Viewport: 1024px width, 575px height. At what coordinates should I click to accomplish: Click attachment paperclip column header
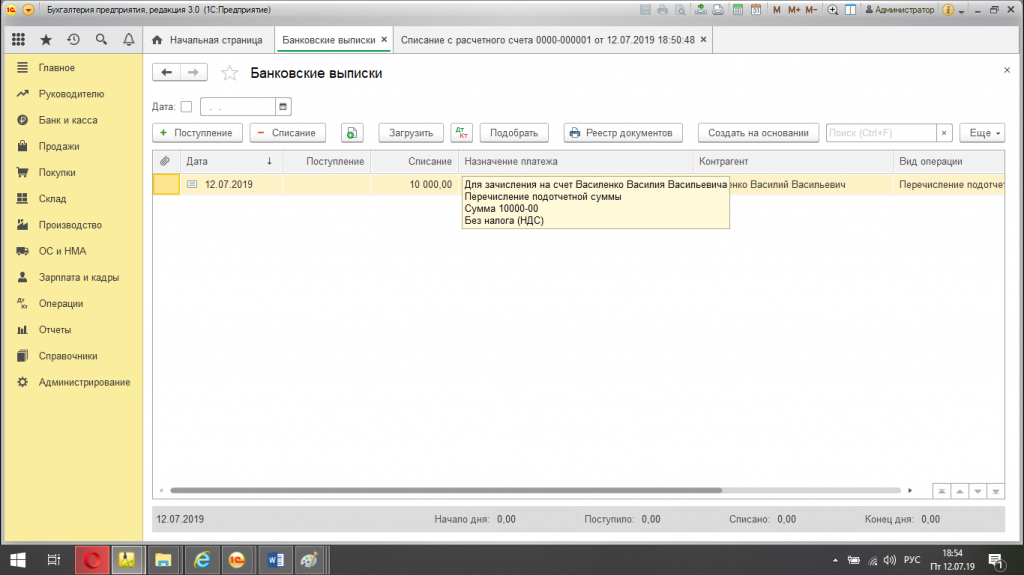pyautogui.click(x=165, y=161)
